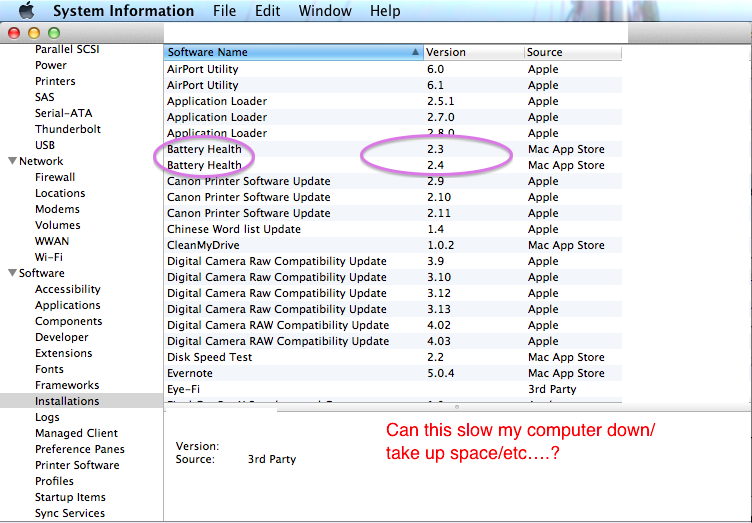The image size is (752, 523).
Task: Open the Apple menu
Action: [x=26, y=10]
